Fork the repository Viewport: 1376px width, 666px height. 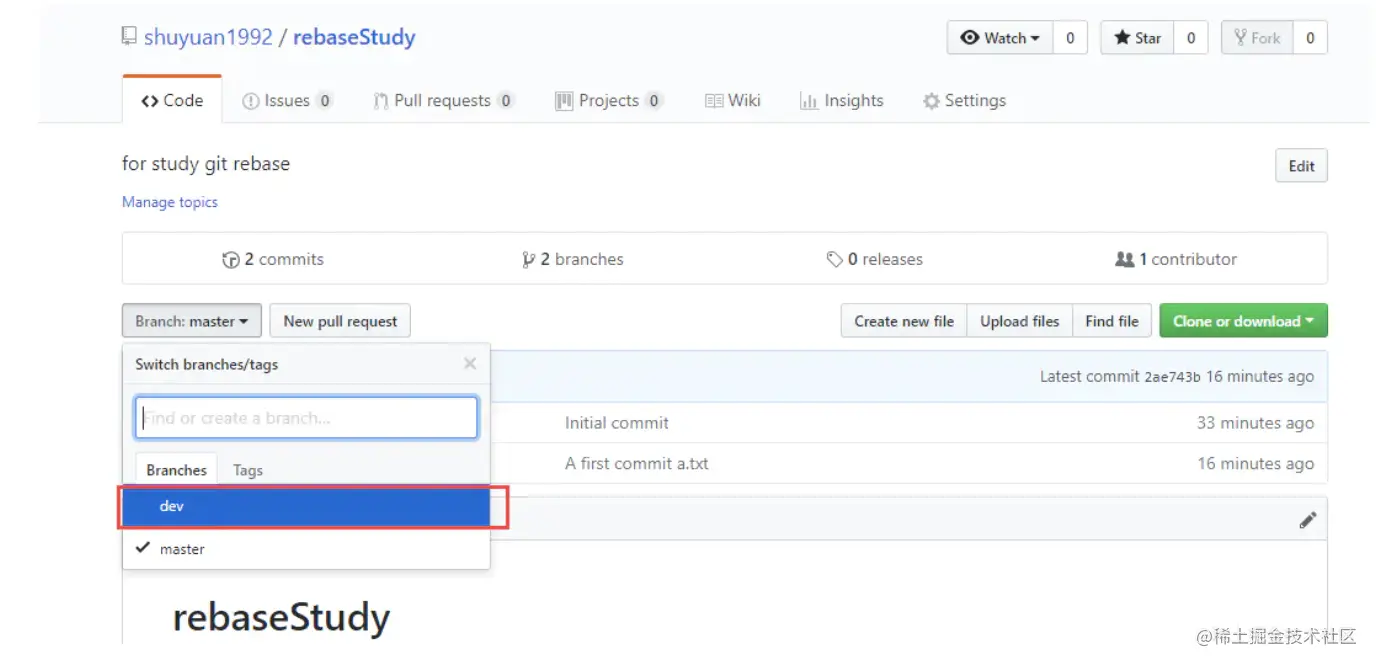(x=1257, y=38)
